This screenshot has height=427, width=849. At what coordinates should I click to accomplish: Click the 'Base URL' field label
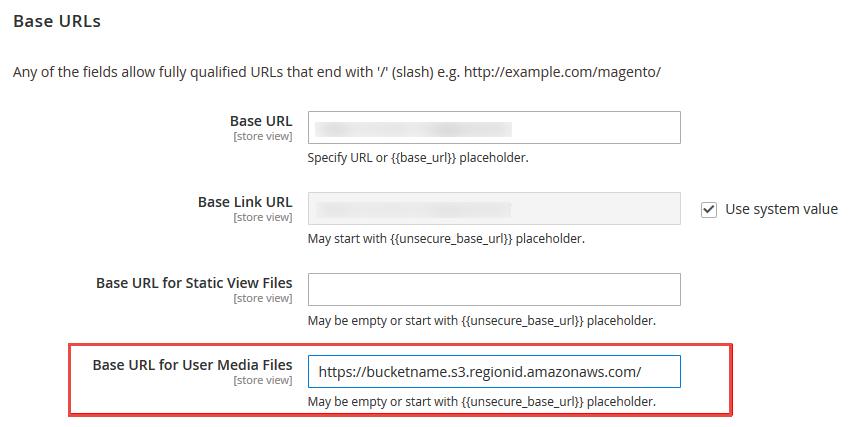(x=261, y=121)
